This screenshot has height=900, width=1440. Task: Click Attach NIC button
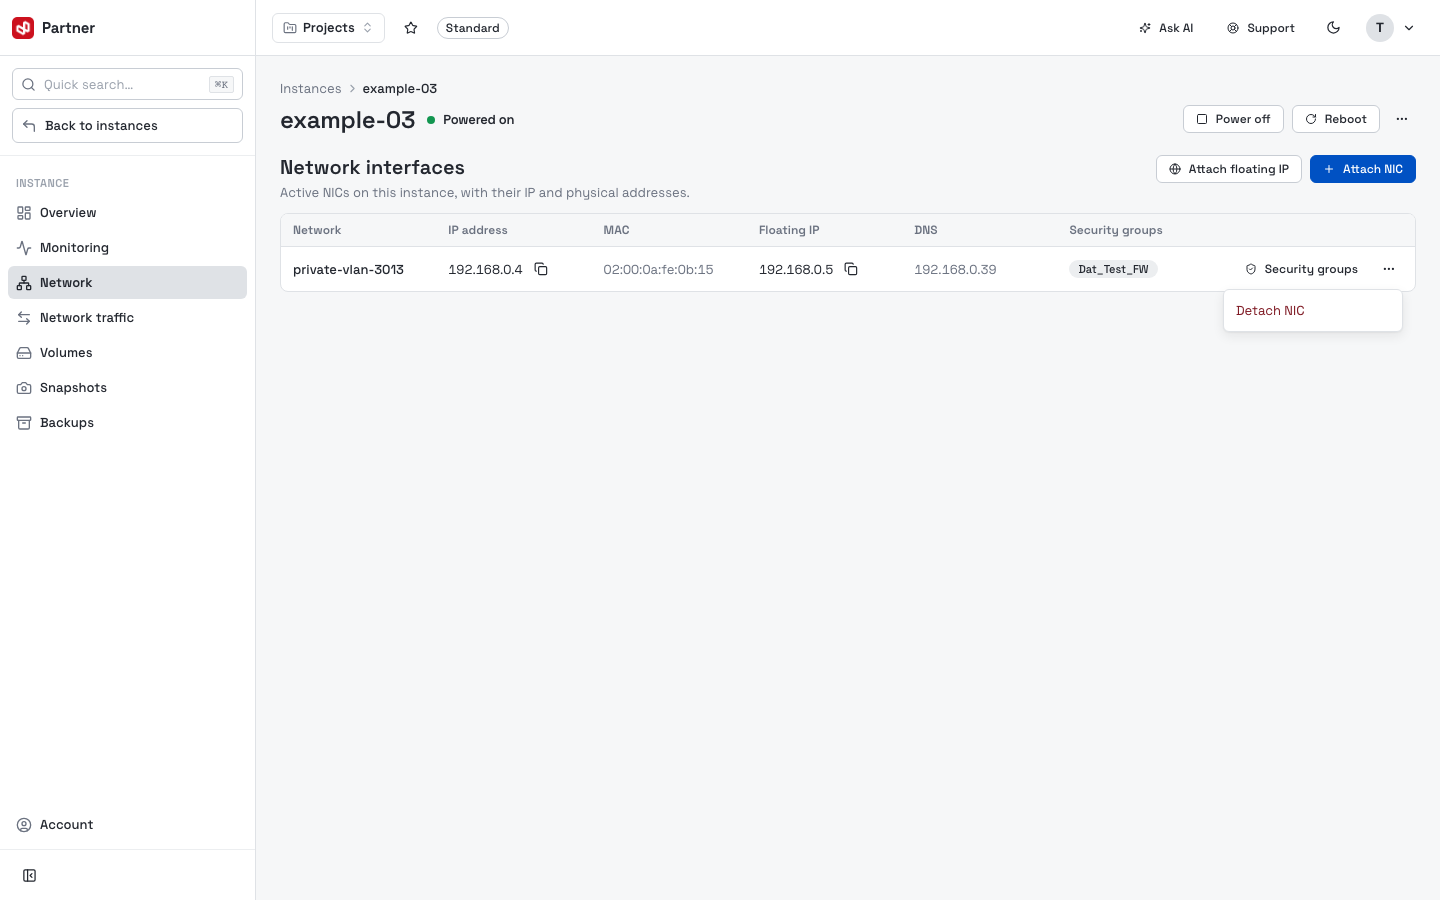point(1363,169)
